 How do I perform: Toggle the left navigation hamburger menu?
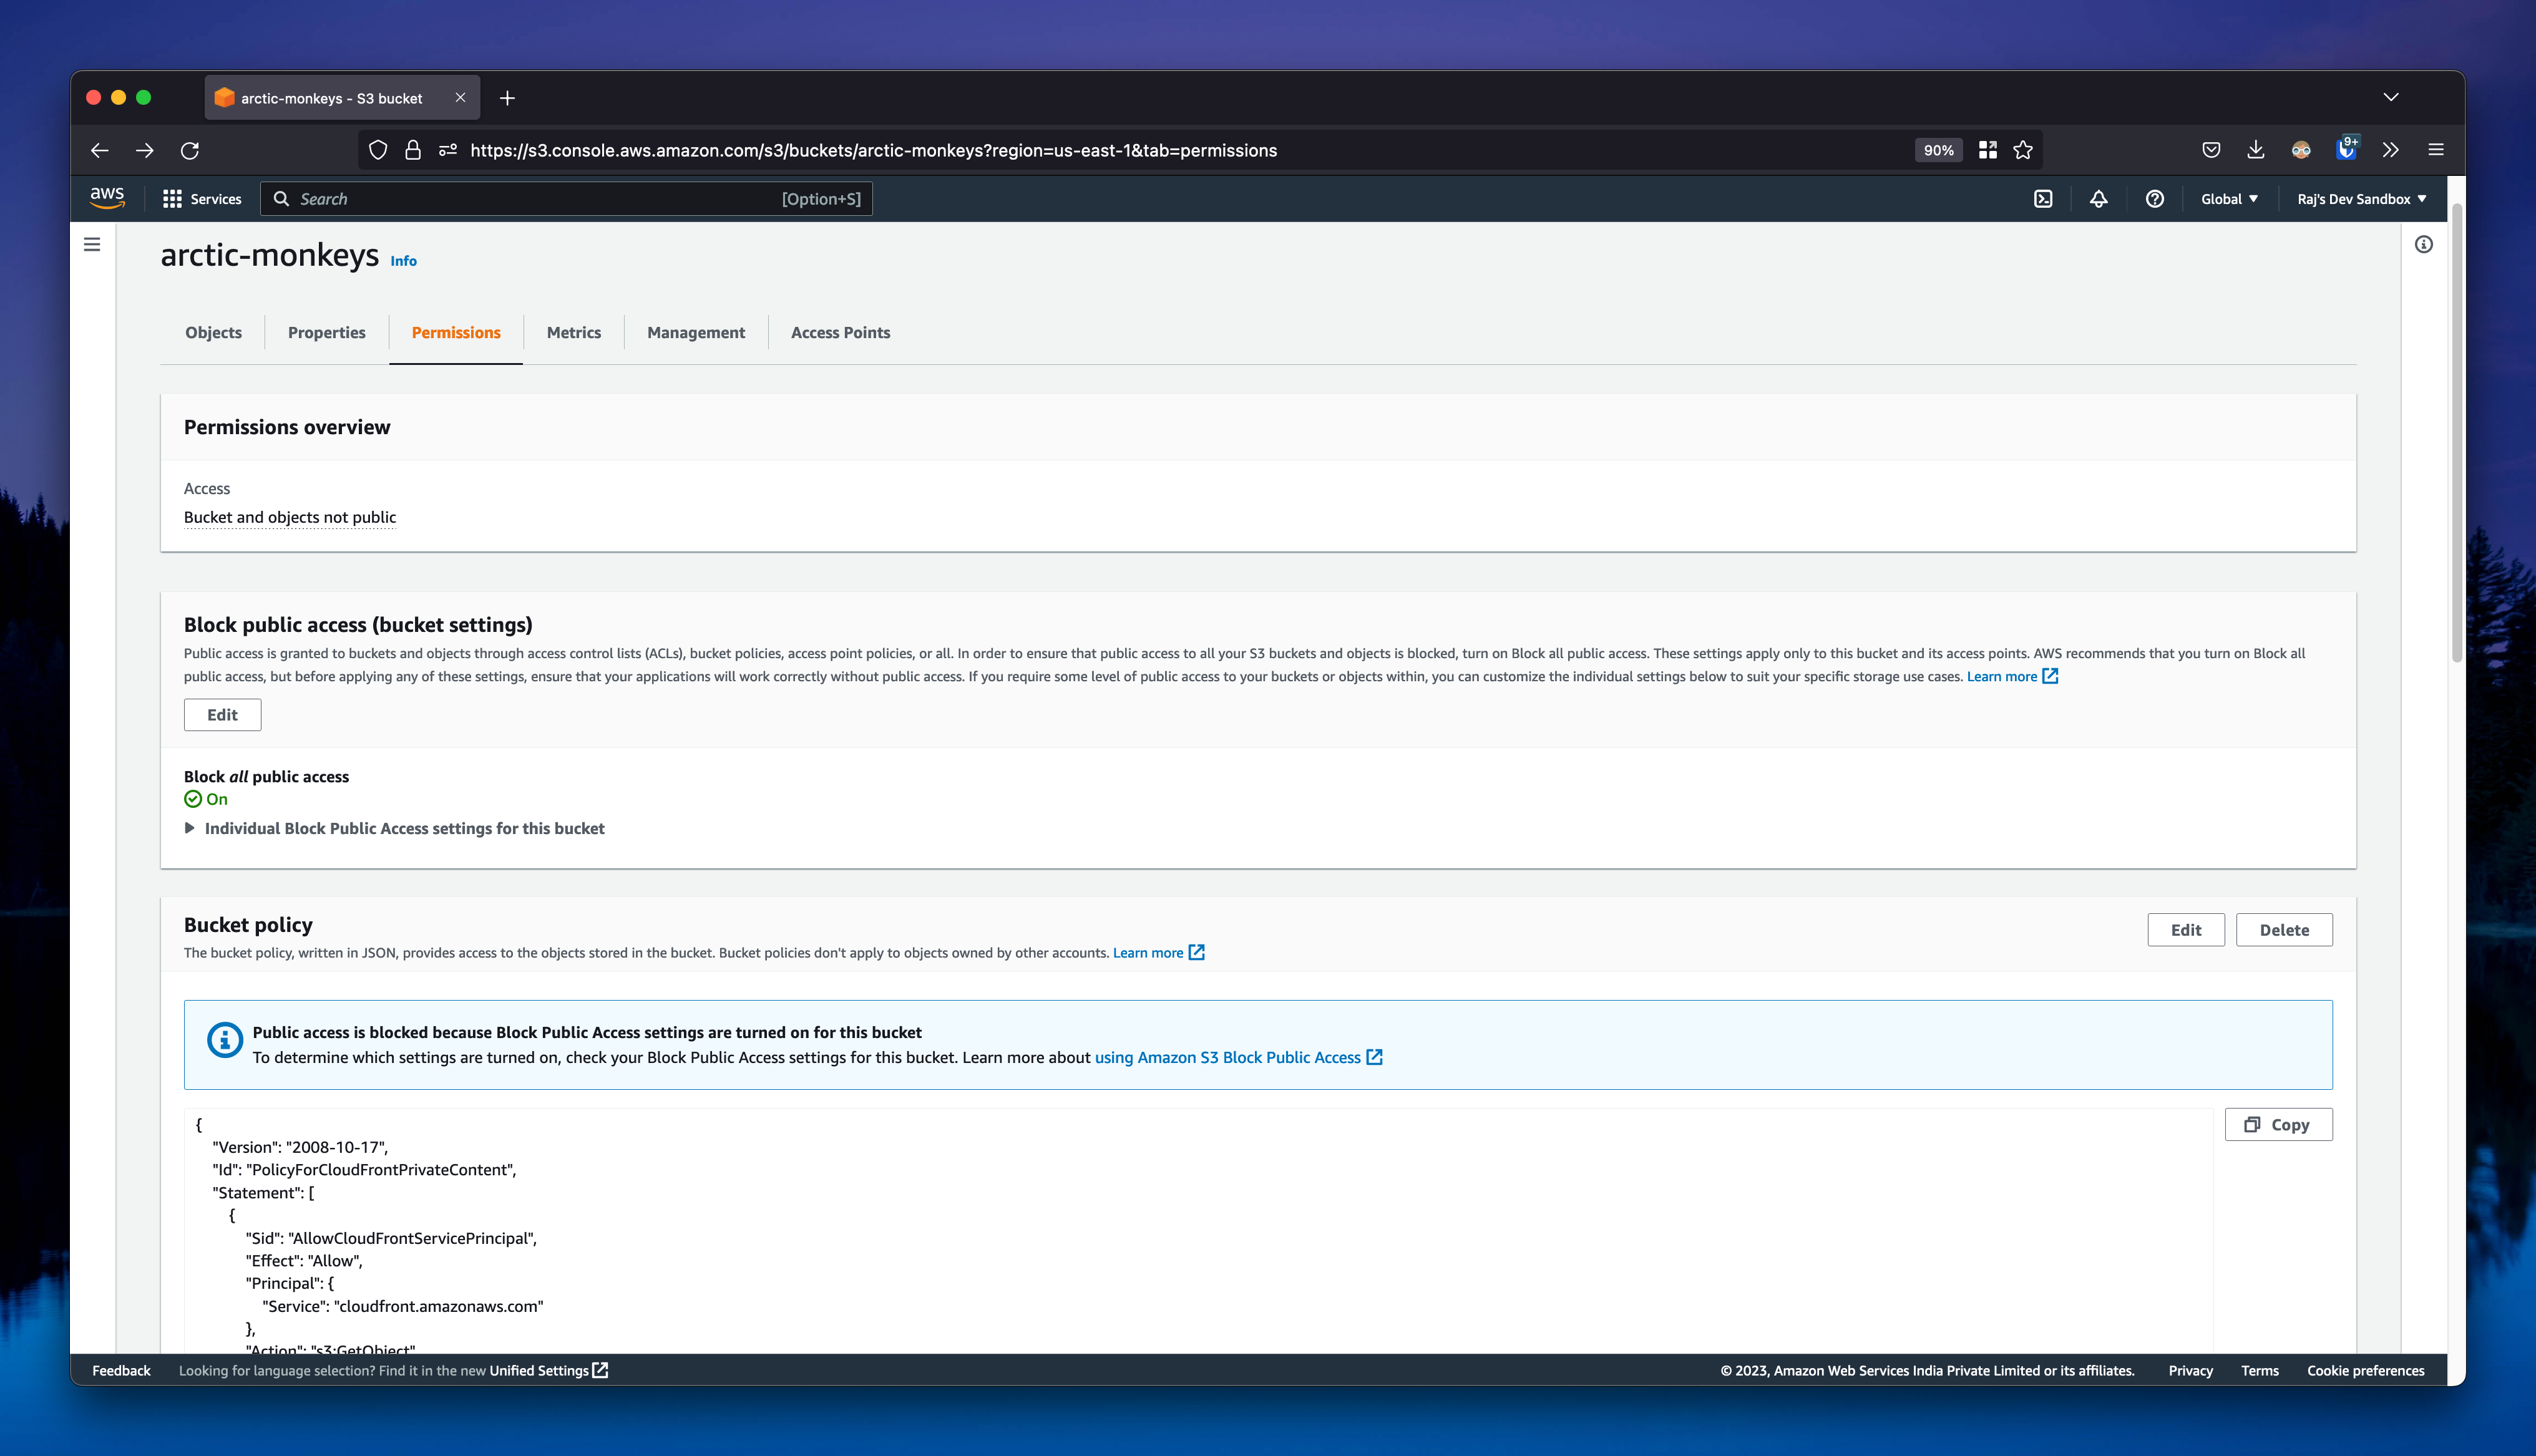coord(92,244)
